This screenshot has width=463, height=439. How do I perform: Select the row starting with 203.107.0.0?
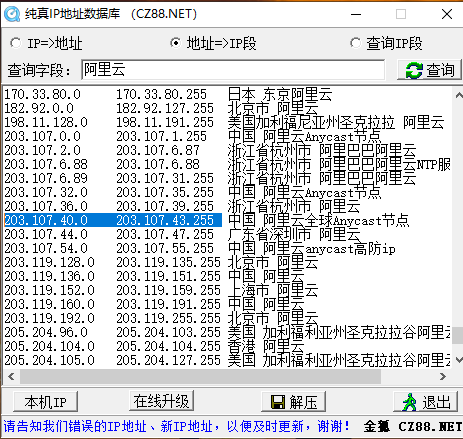(227, 136)
